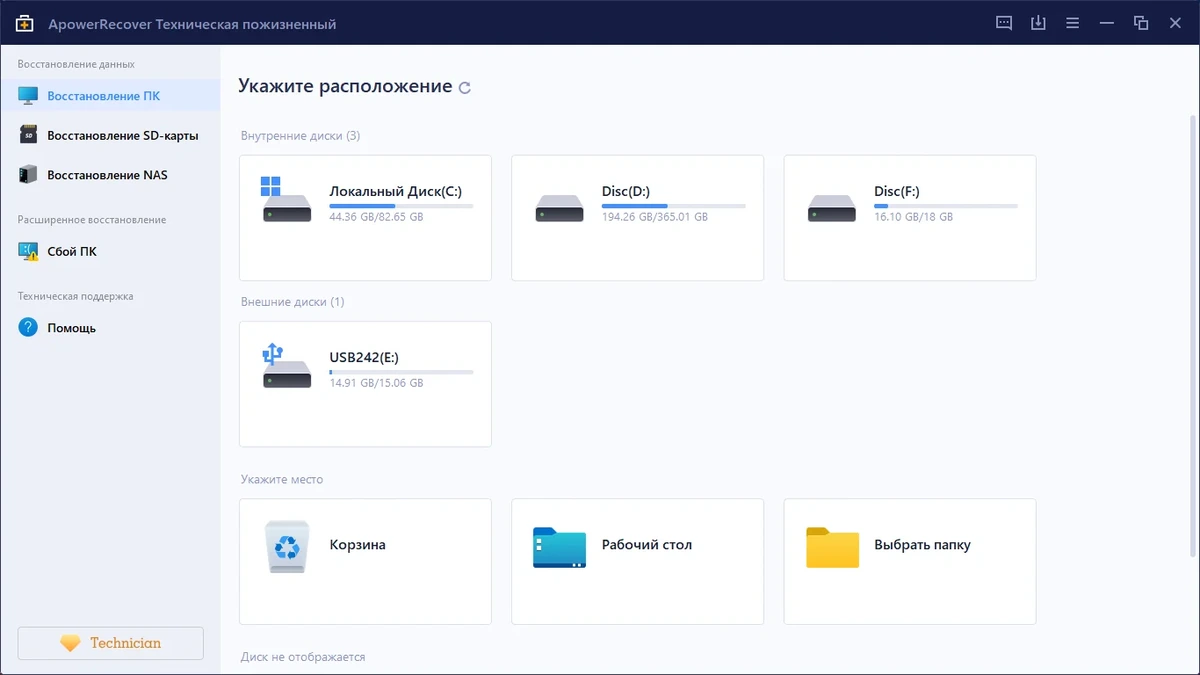Click usage bar of USB242(E:)
Screen dimensions: 1200x675
[401, 372]
